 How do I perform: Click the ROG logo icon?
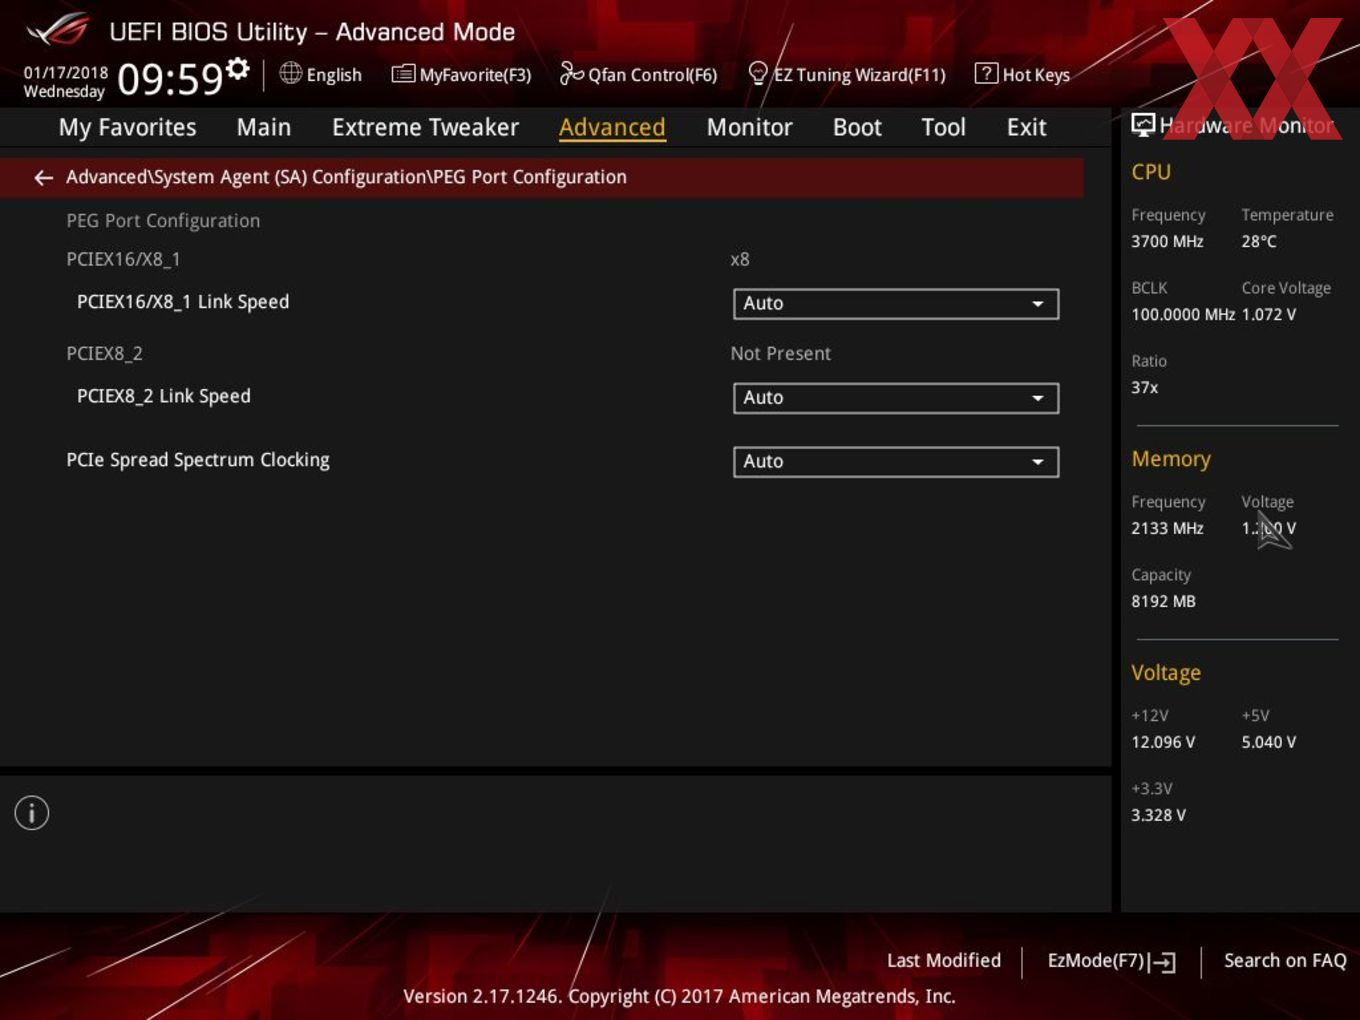point(57,30)
